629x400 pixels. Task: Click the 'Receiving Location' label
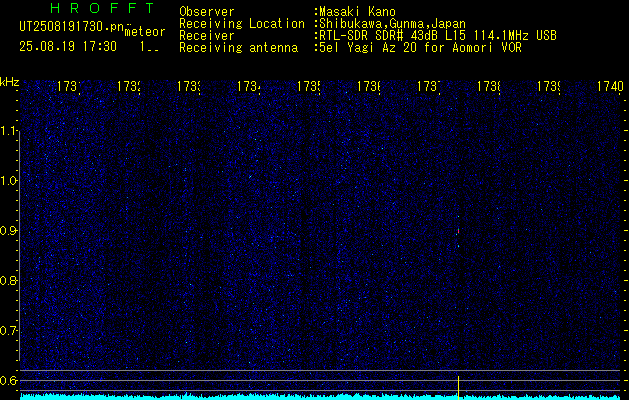[242, 24]
